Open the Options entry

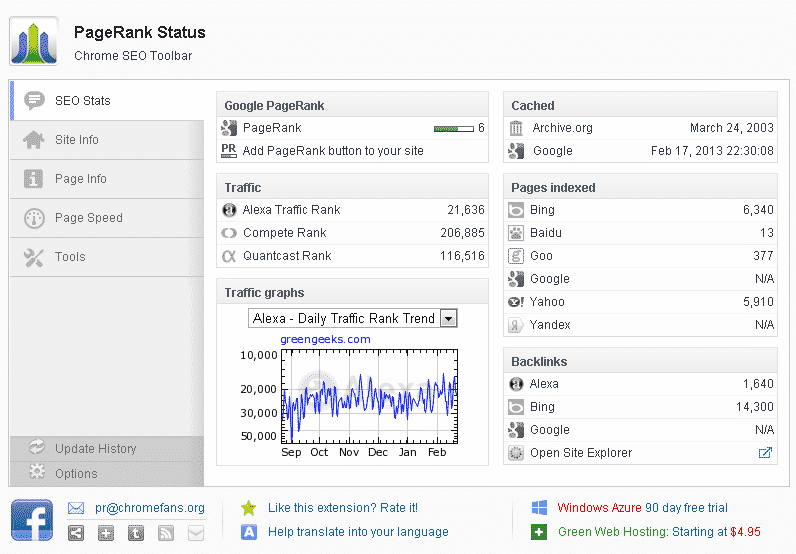click(107, 473)
